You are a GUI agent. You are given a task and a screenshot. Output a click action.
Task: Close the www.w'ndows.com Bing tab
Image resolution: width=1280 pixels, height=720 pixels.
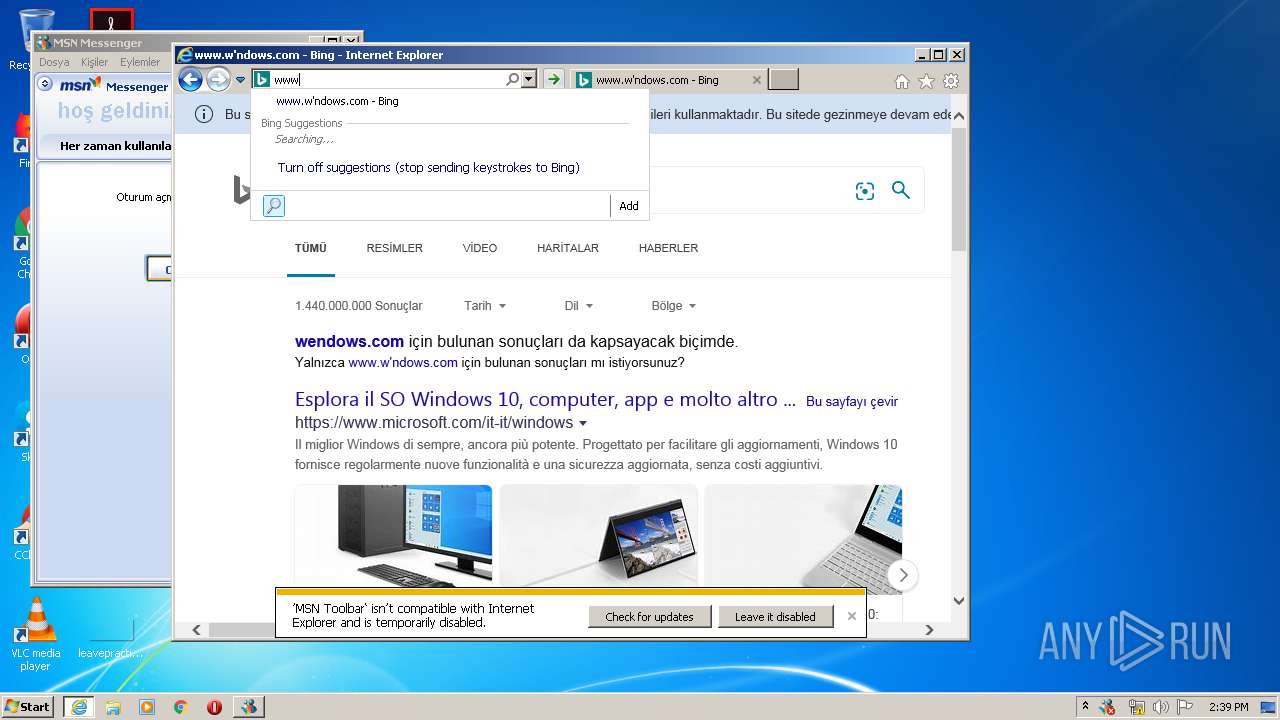(x=757, y=80)
